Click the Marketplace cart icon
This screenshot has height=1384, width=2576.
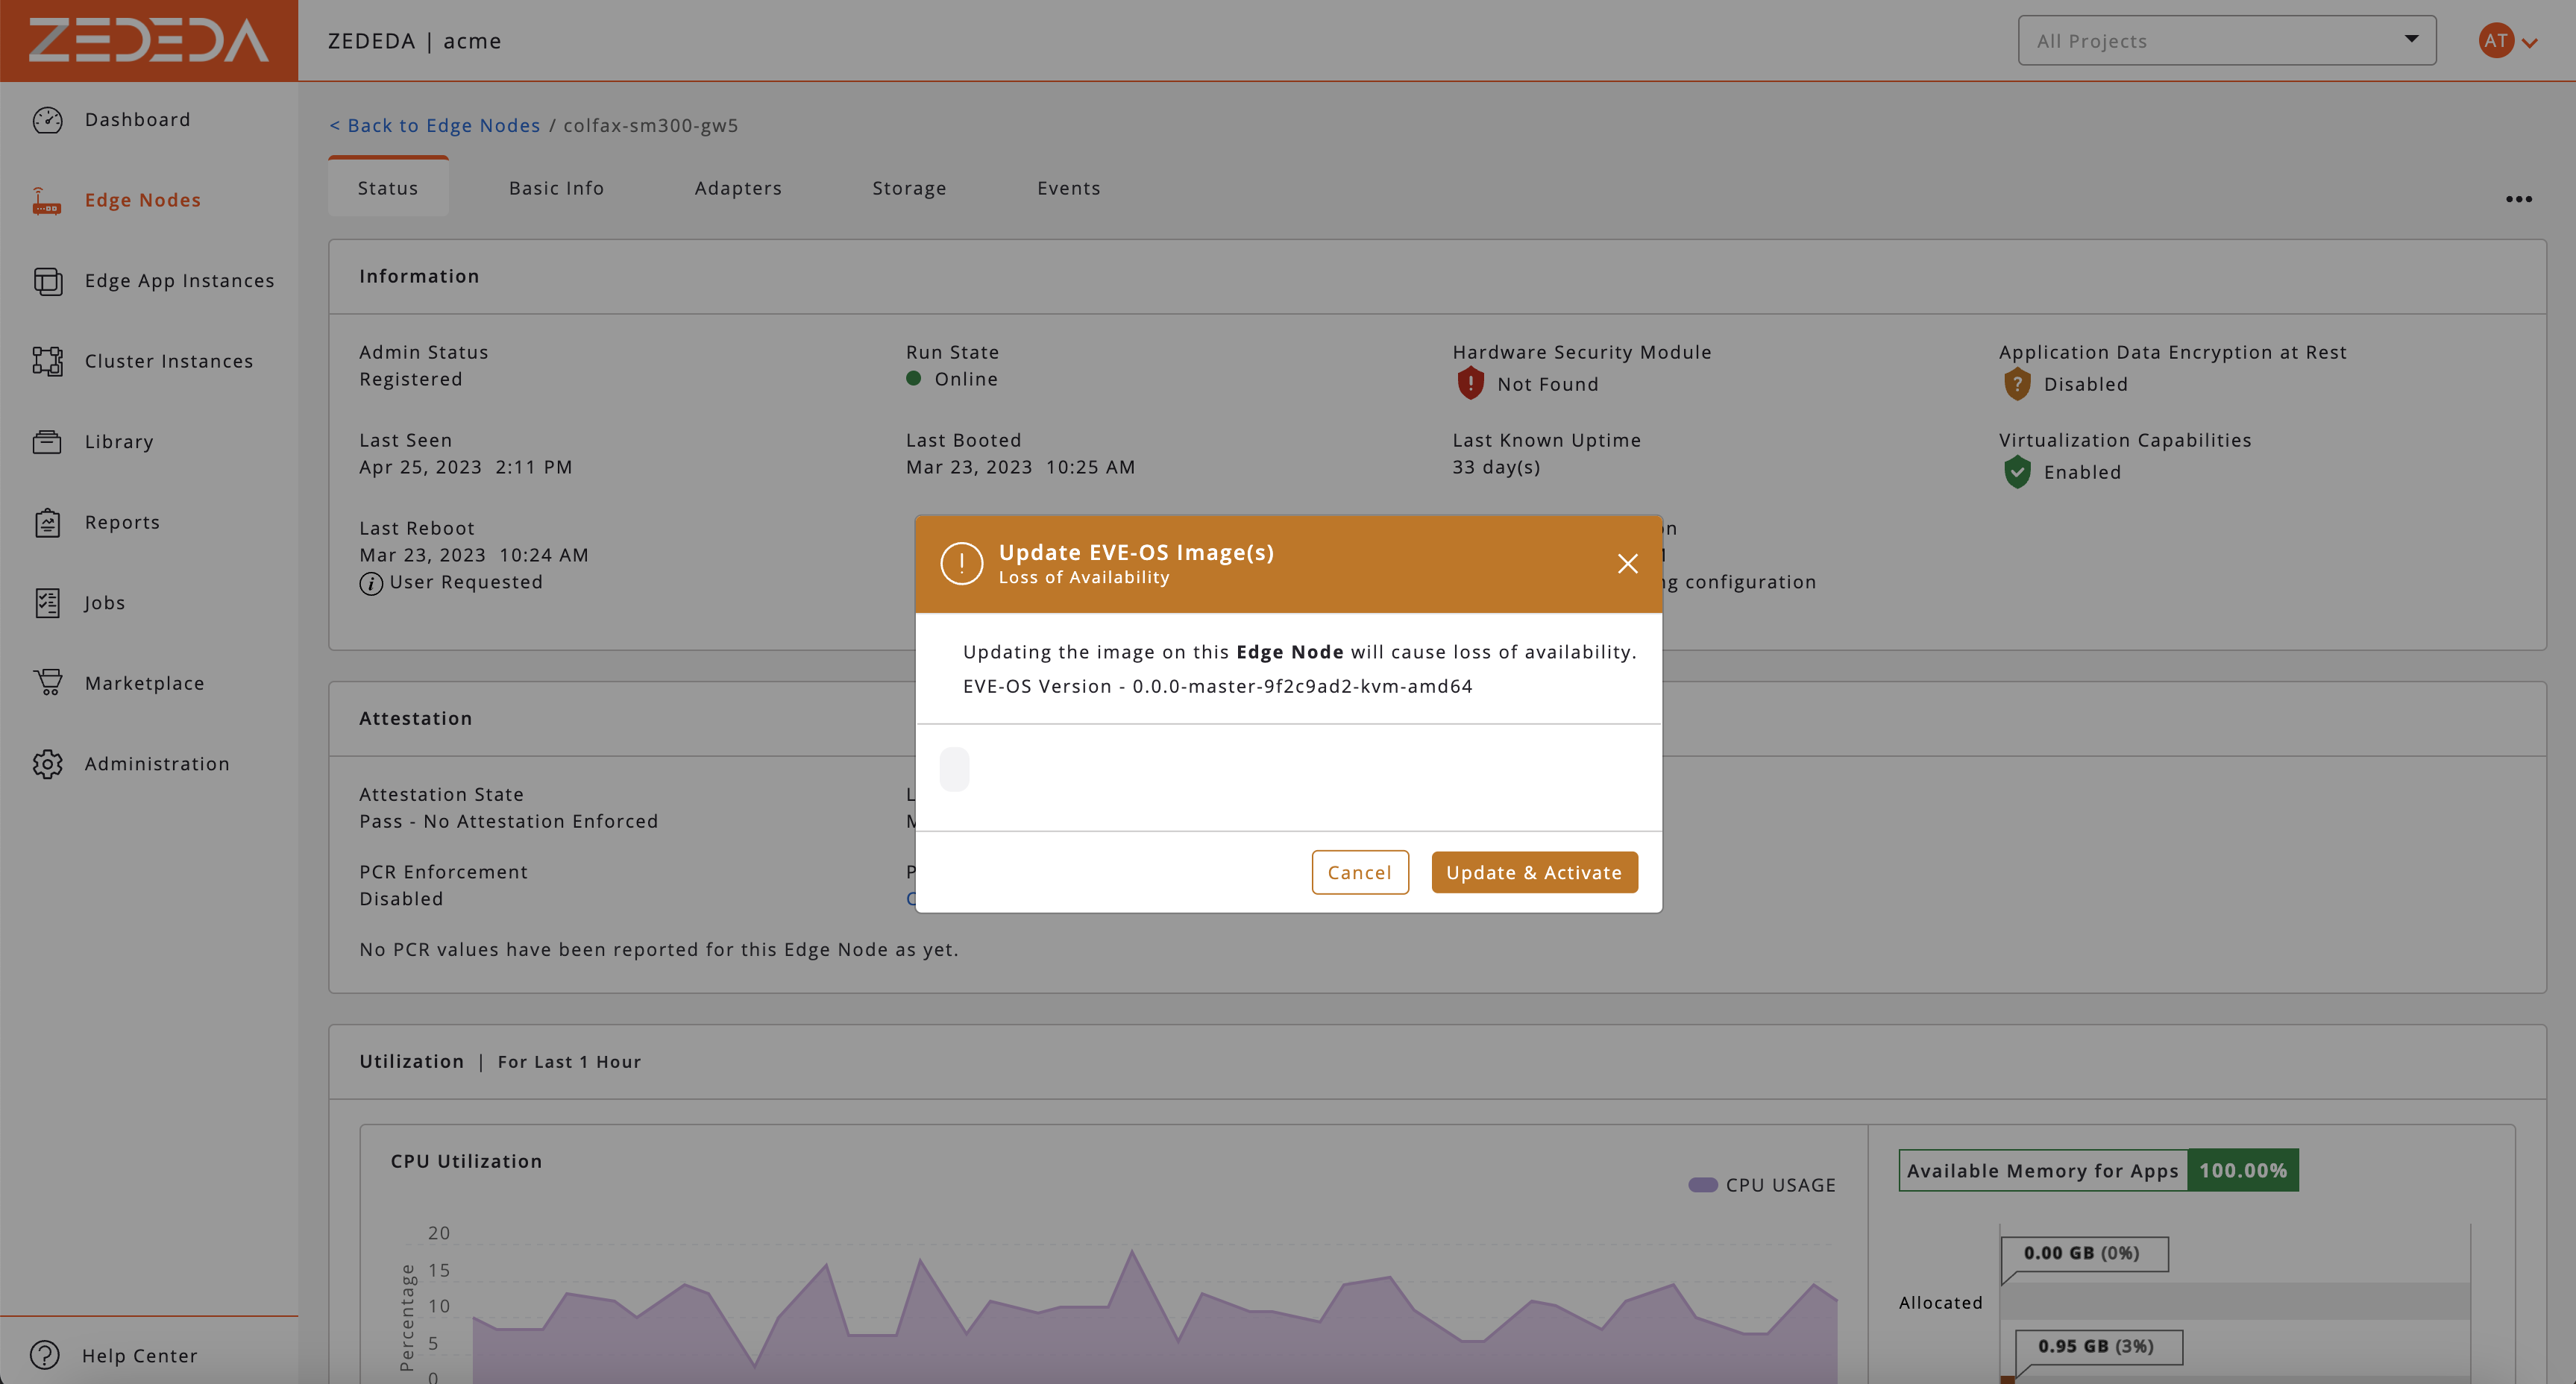(47, 682)
